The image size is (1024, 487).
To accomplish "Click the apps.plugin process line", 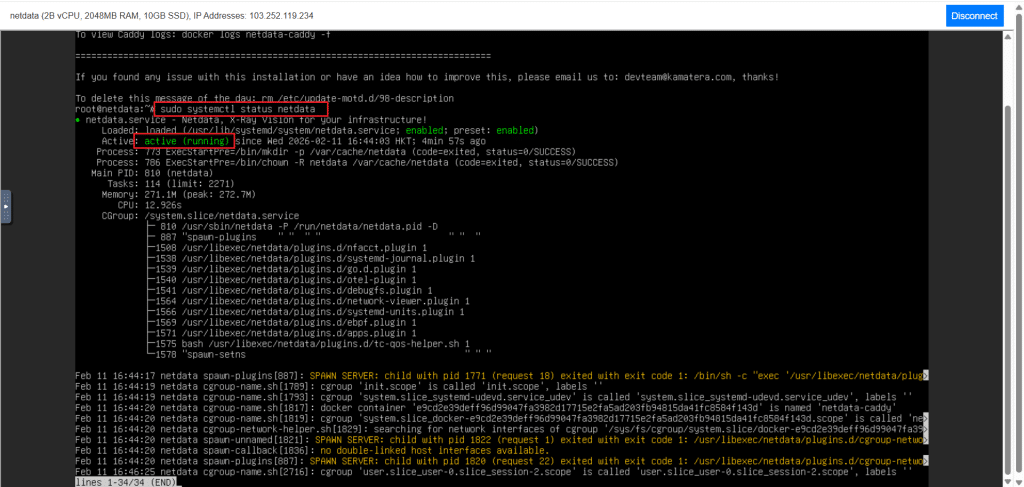I will [x=282, y=333].
